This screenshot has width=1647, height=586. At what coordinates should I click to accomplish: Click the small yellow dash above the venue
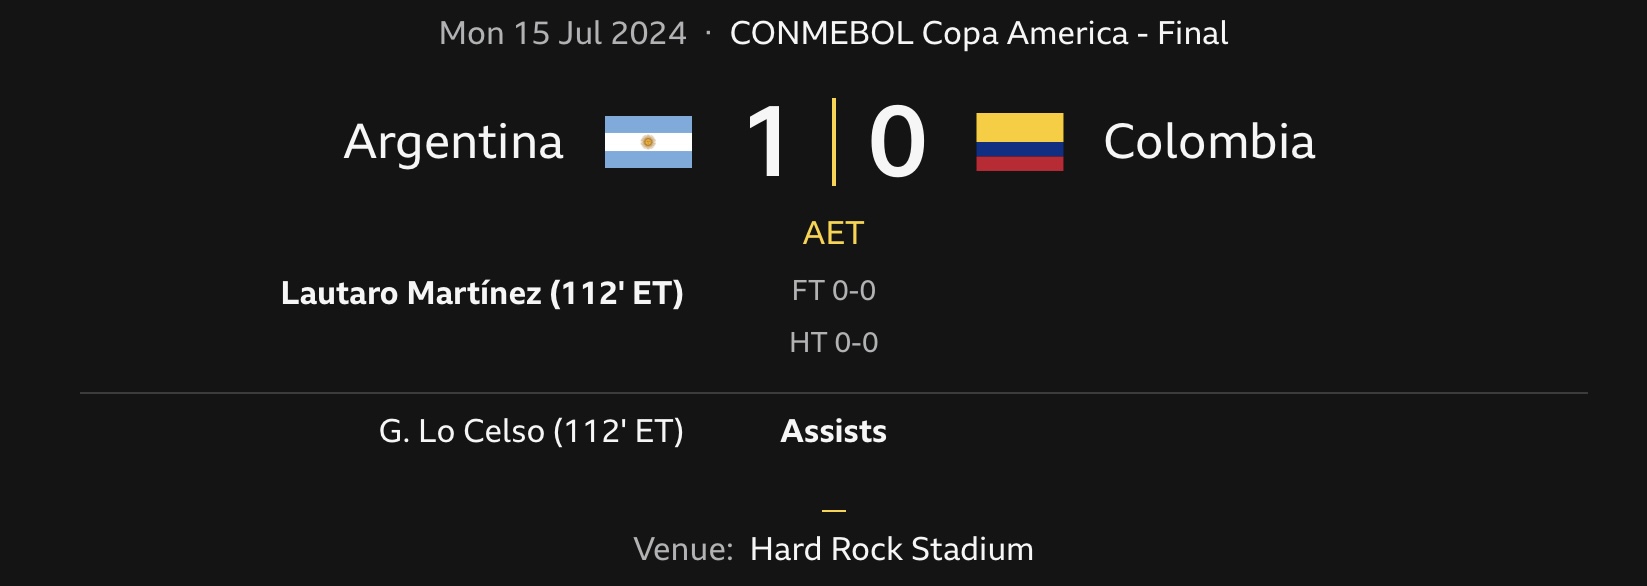point(833,510)
